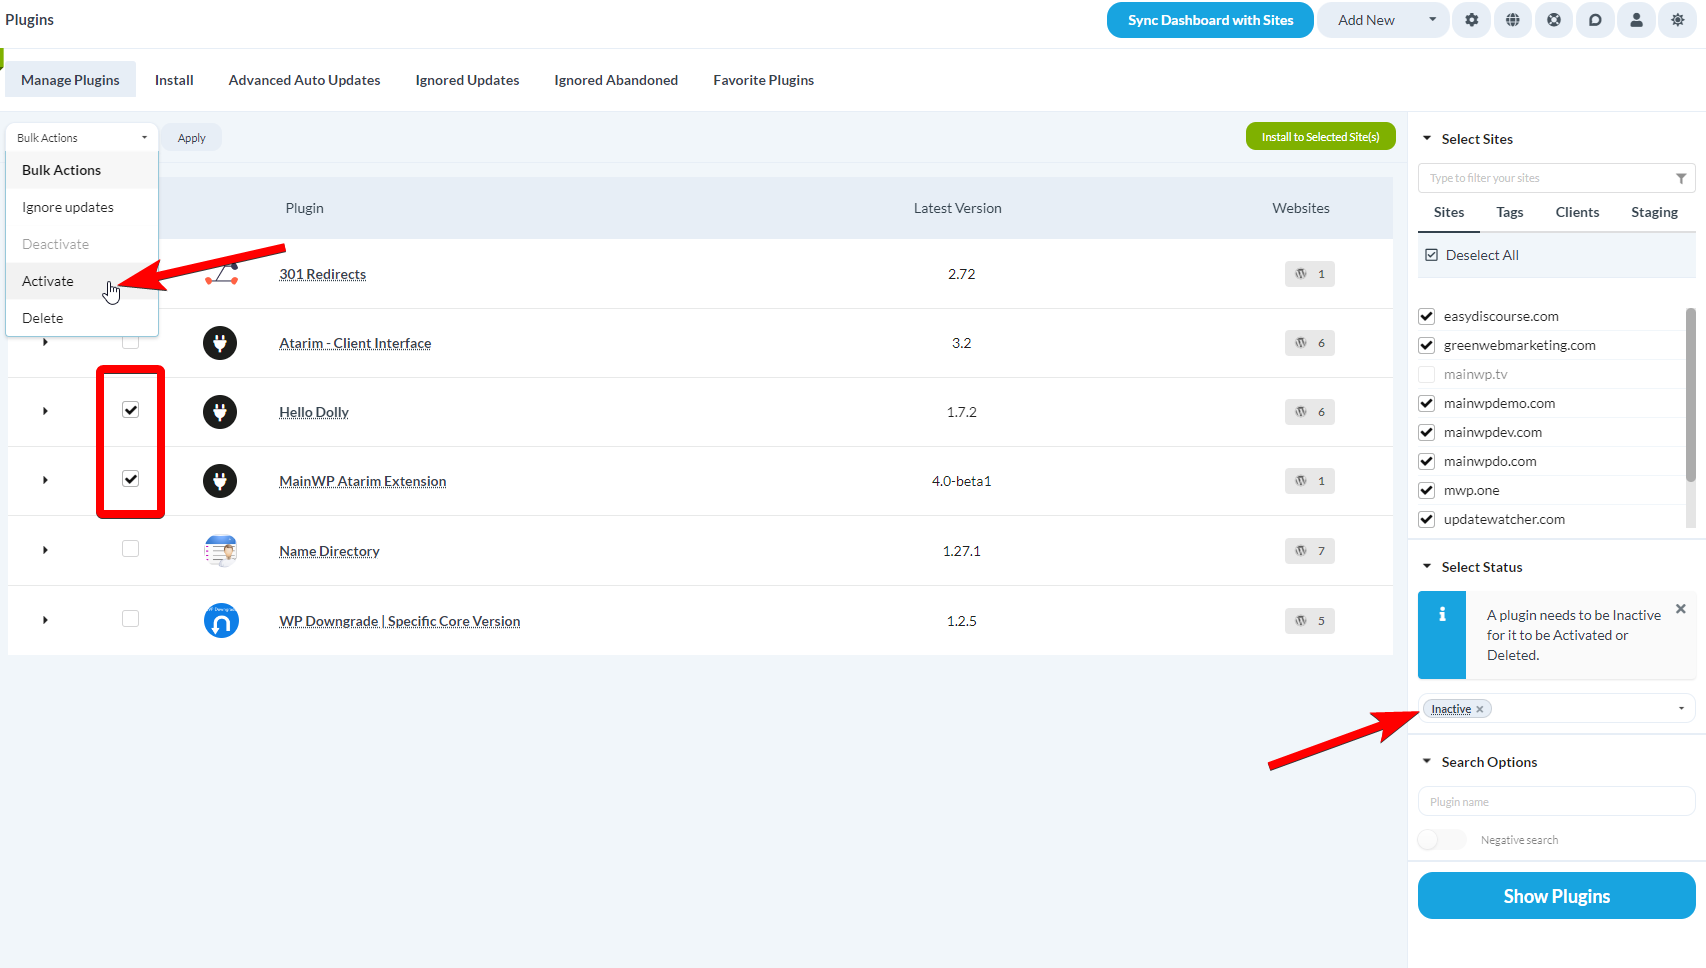Image resolution: width=1706 pixels, height=968 pixels.
Task: Select the Staging tab under Select Sites
Action: pyautogui.click(x=1654, y=212)
